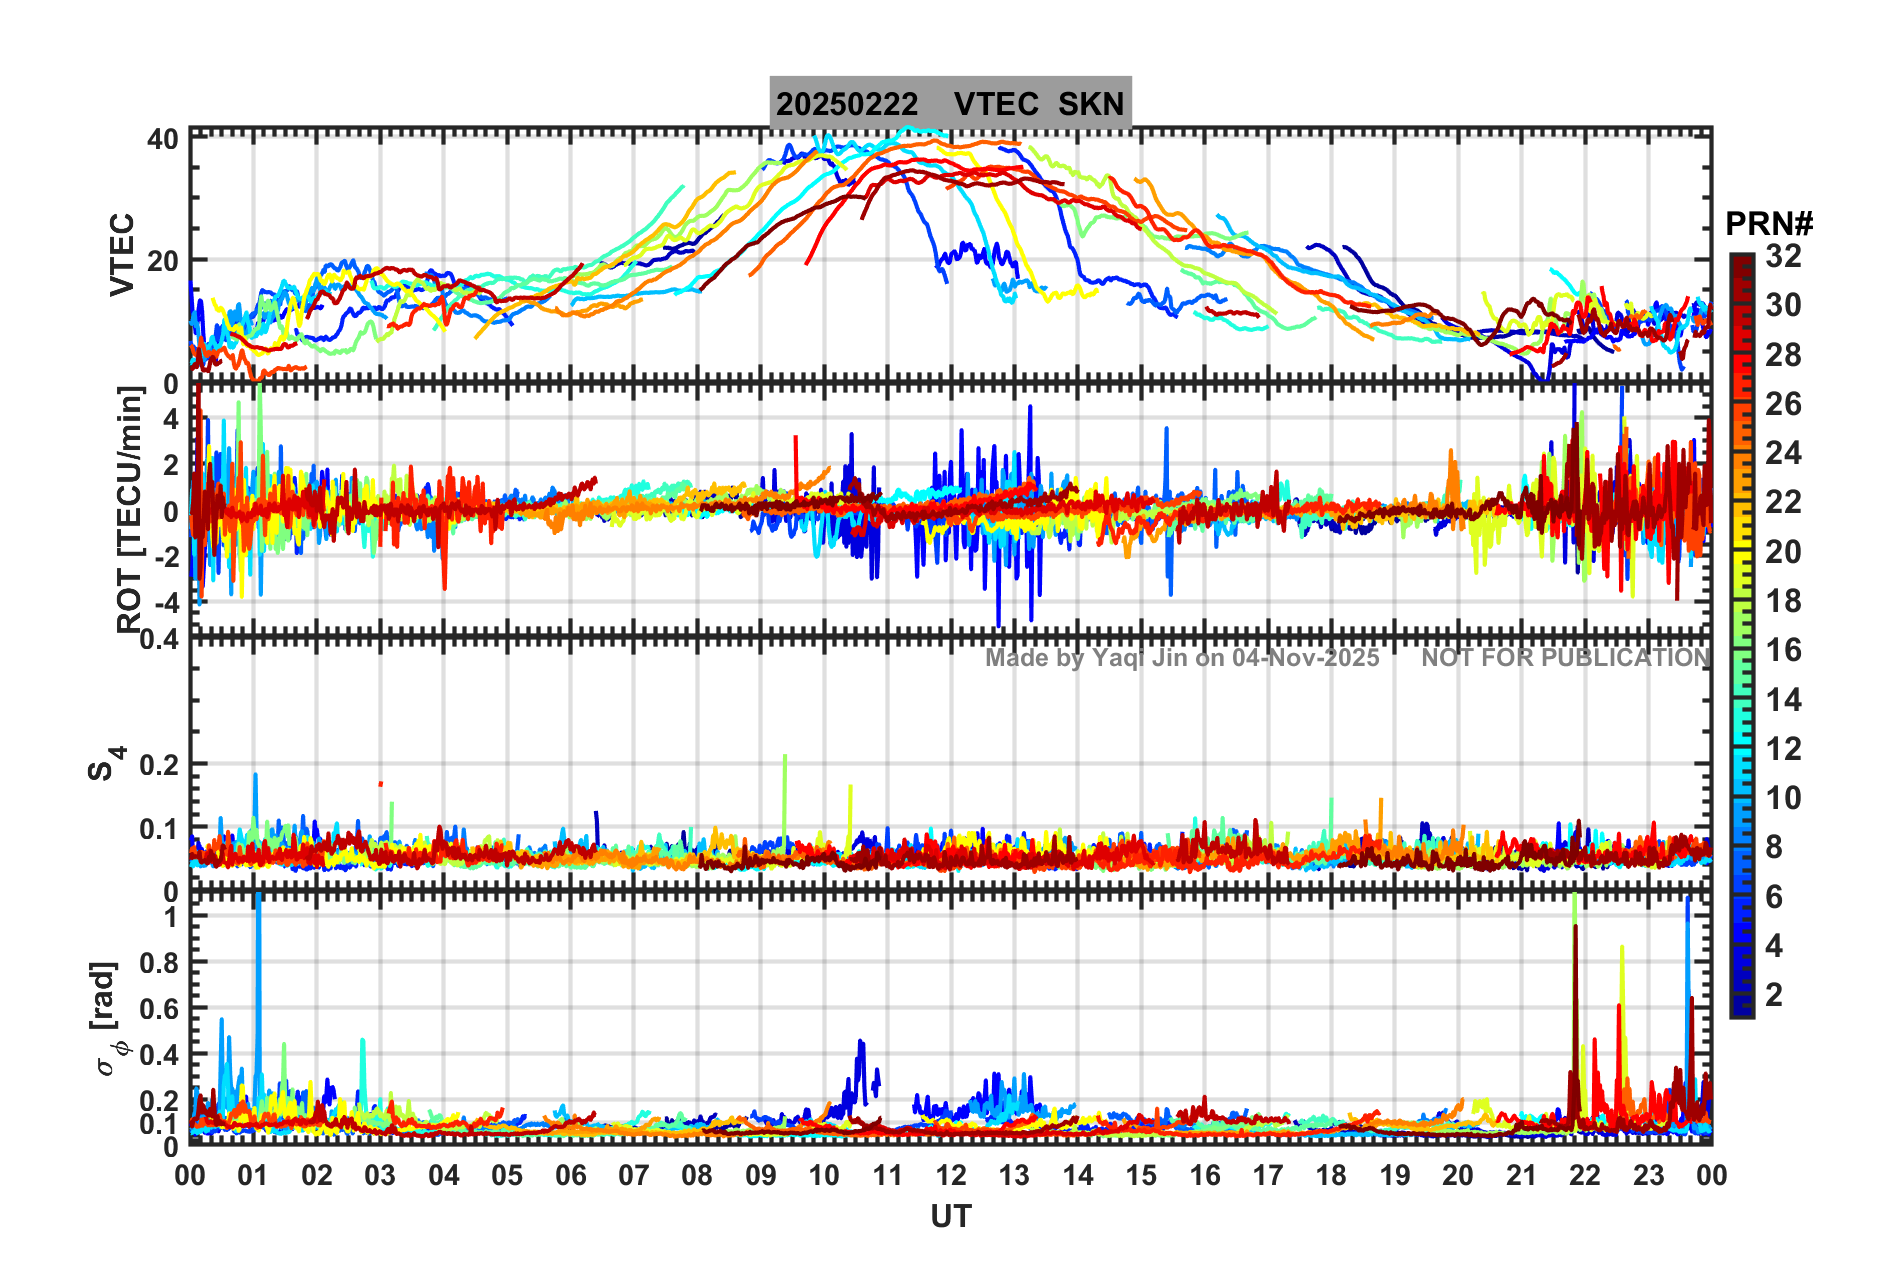Click the PRN color scale bar
Viewport: 1902px width, 1272px height.
coord(1742,636)
